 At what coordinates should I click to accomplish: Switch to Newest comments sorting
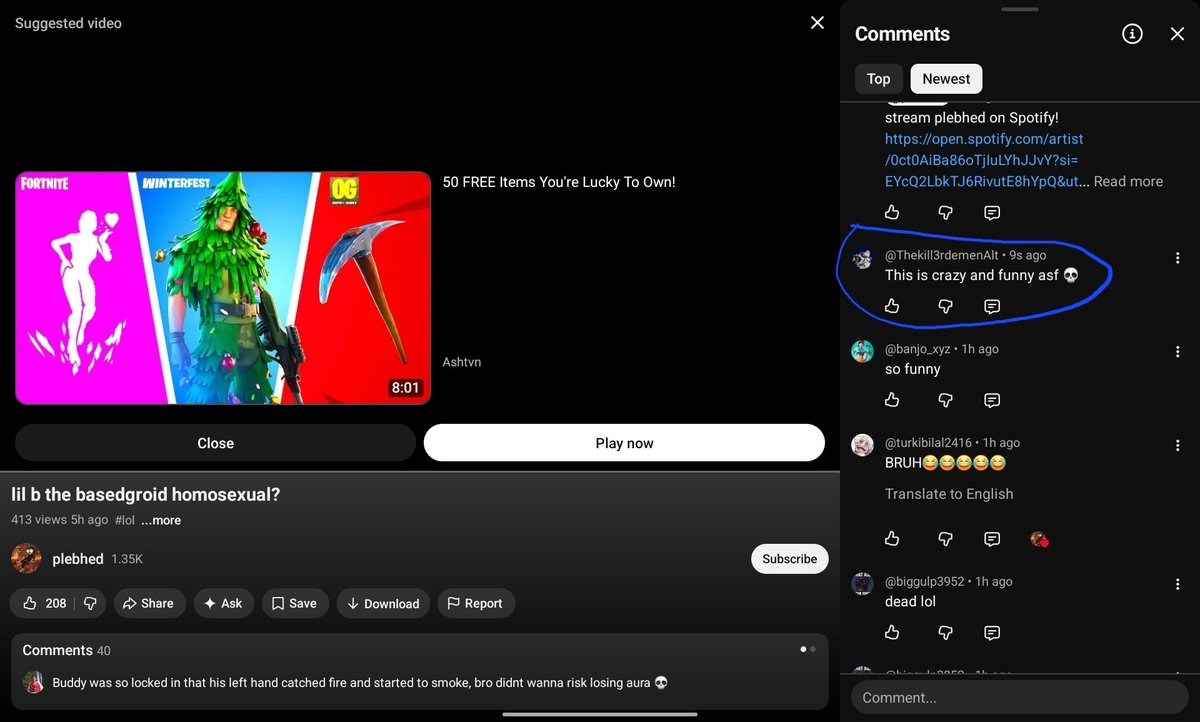[x=946, y=79]
